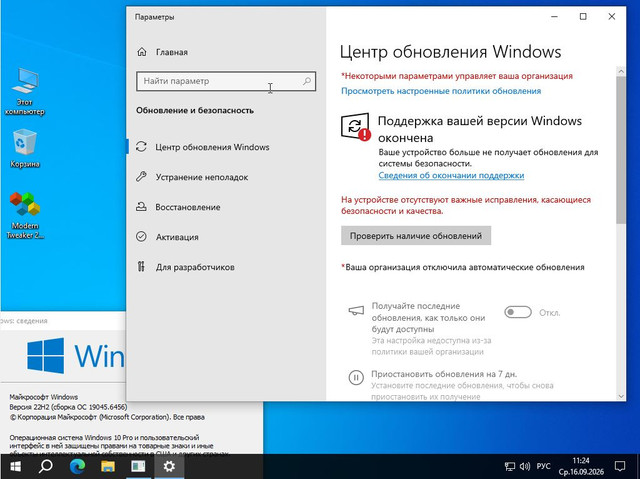This screenshot has height=479, width=640.
Task: Click Приостановить обновления на 7 дн.
Action: click(x=444, y=374)
